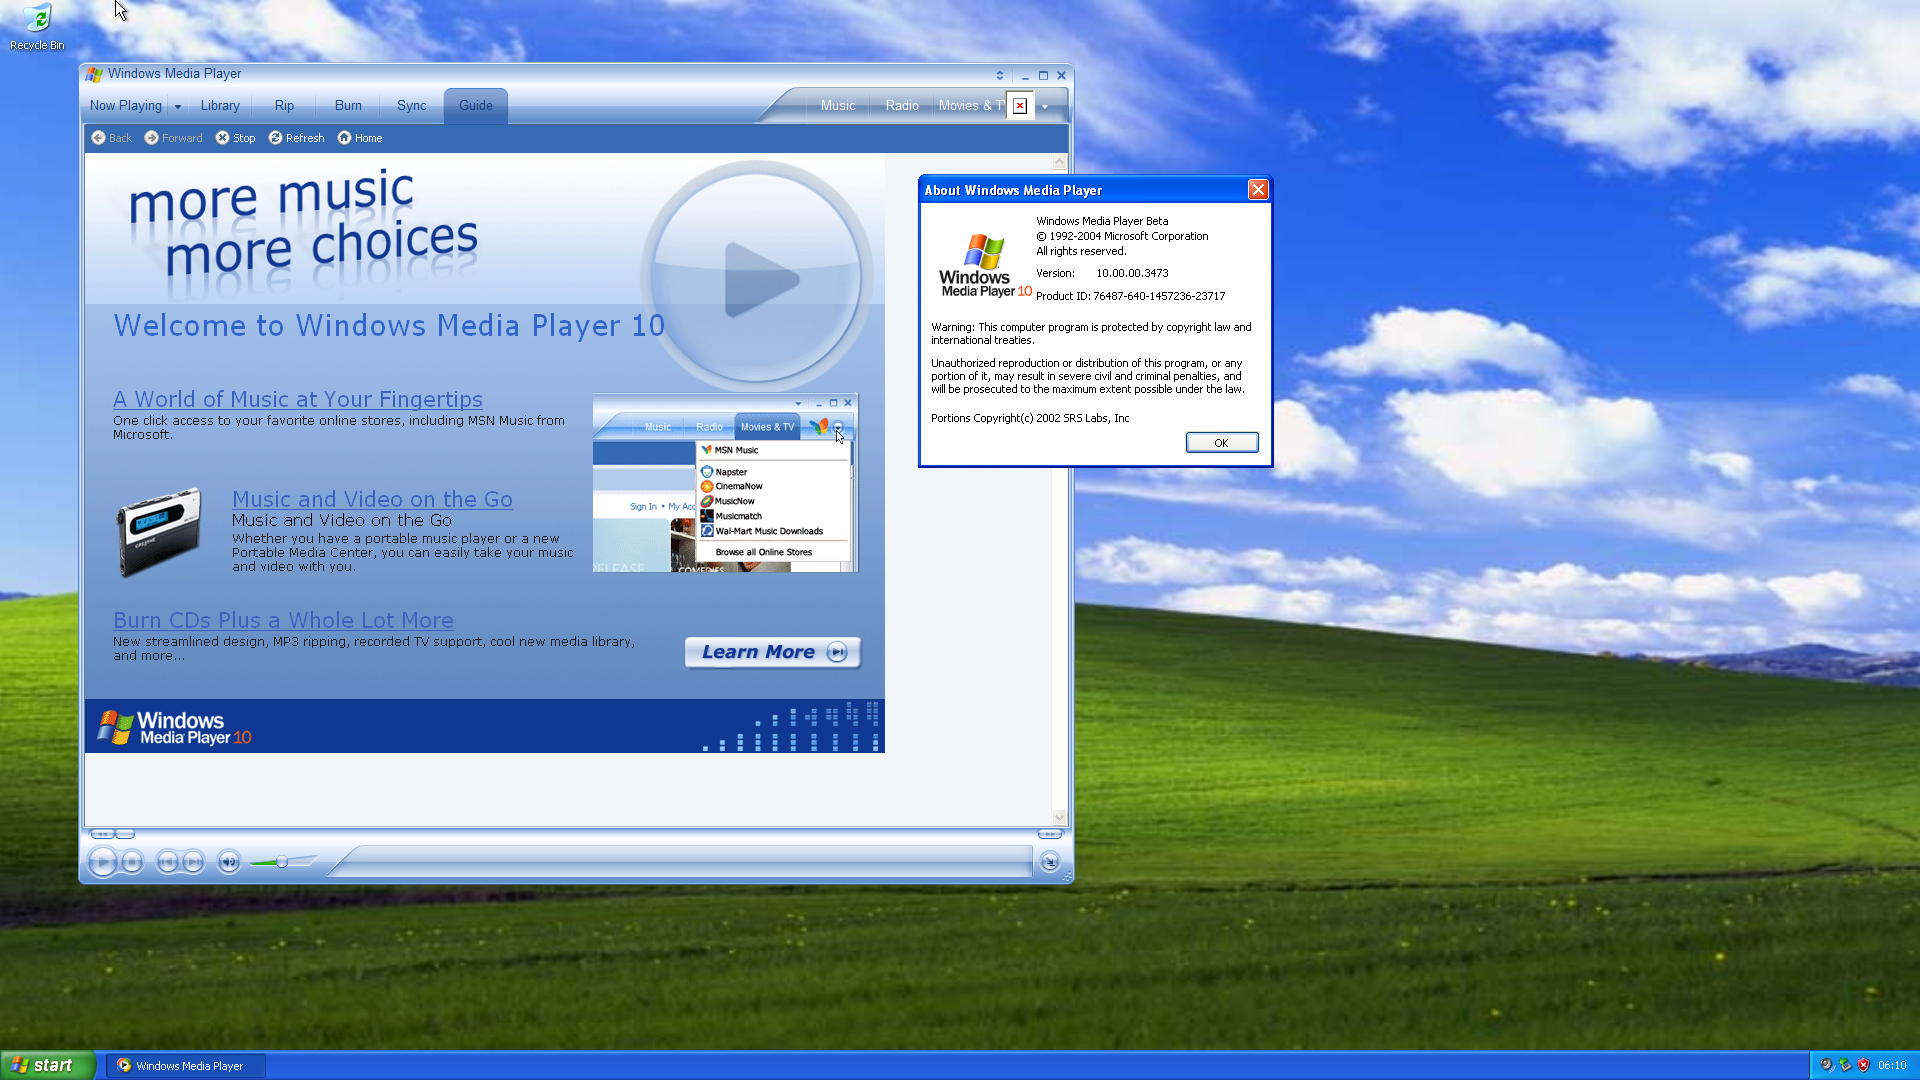Viewport: 1920px width, 1080px height.
Task: Click the volume slider knob
Action: (x=282, y=861)
